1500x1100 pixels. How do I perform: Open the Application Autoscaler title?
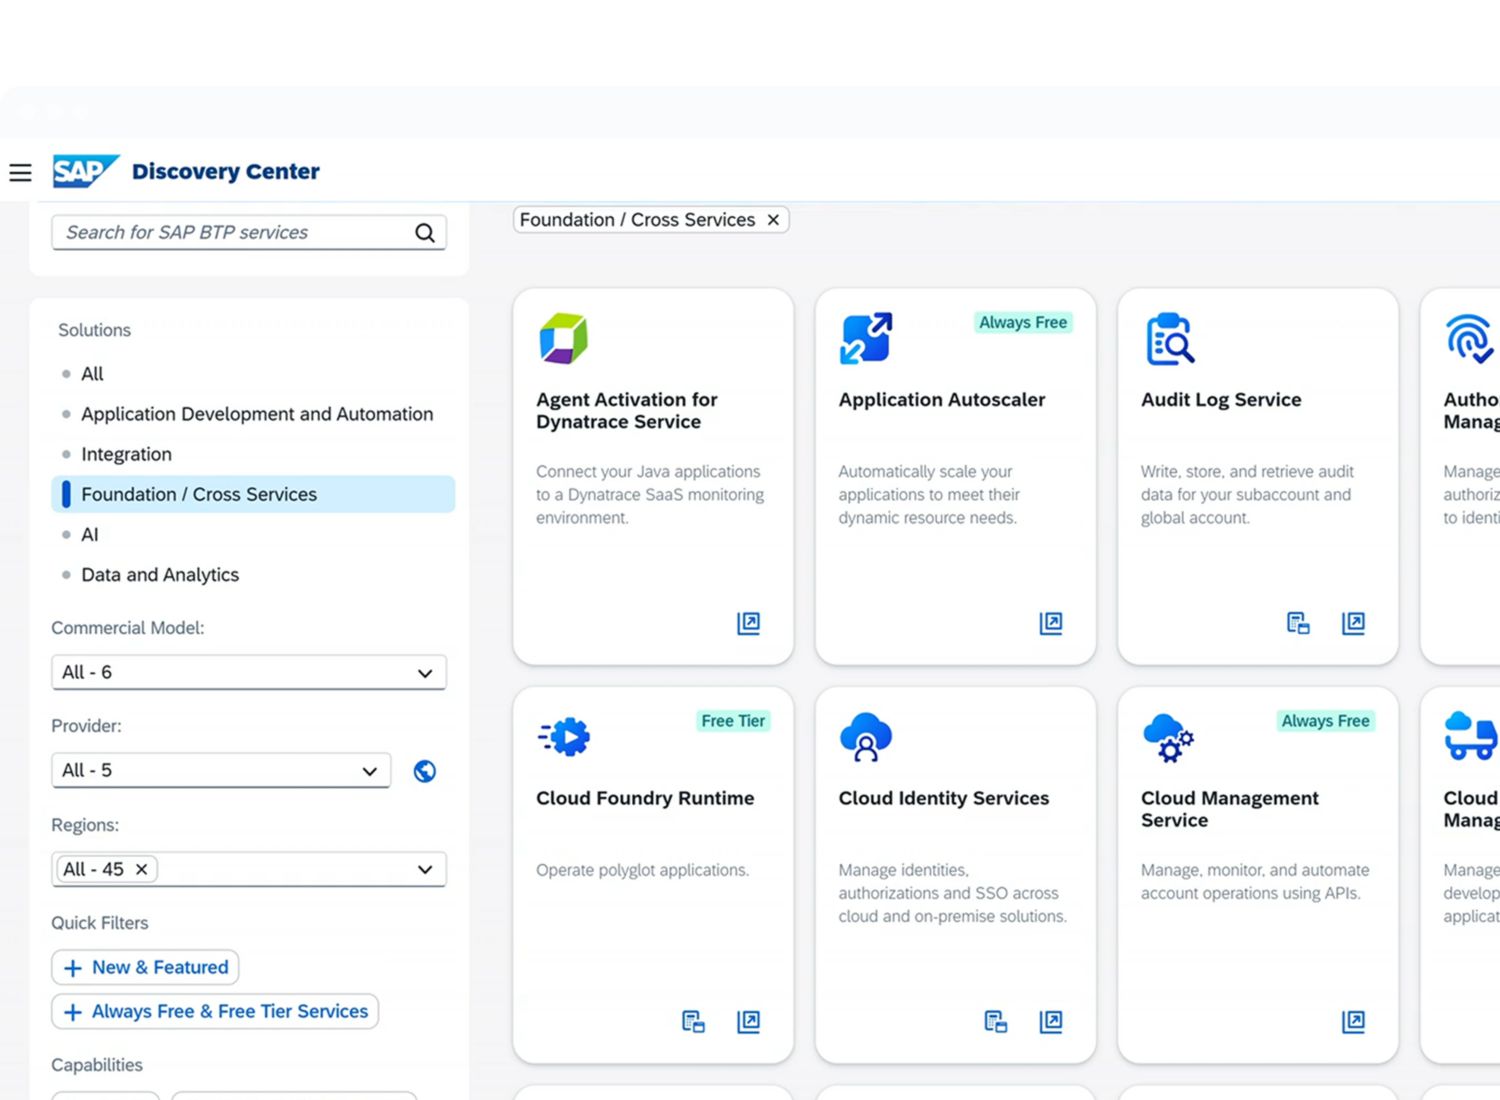[942, 399]
